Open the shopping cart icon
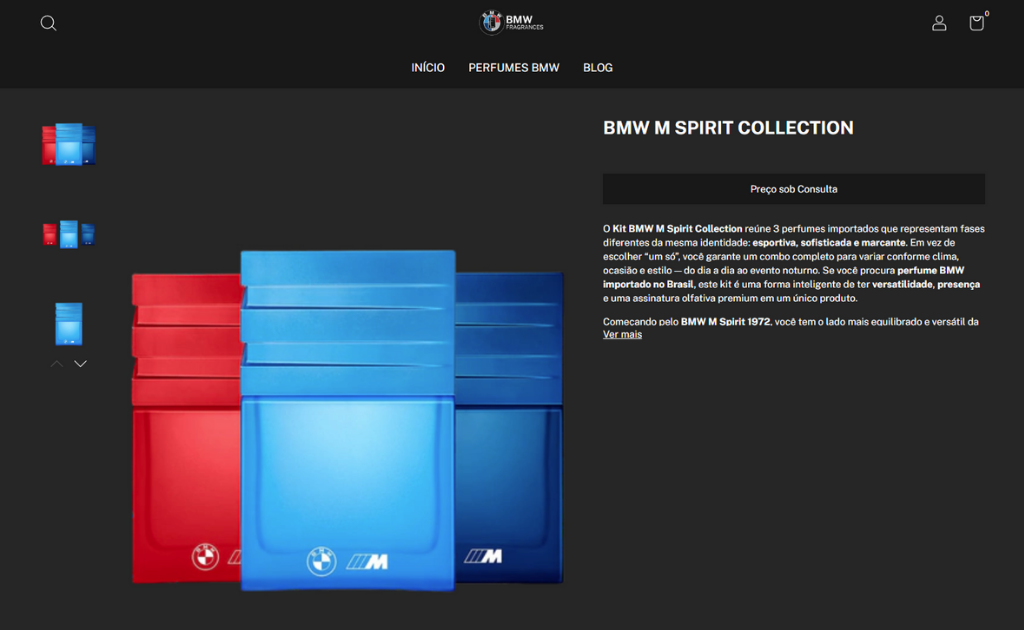1024x630 pixels. coord(976,23)
